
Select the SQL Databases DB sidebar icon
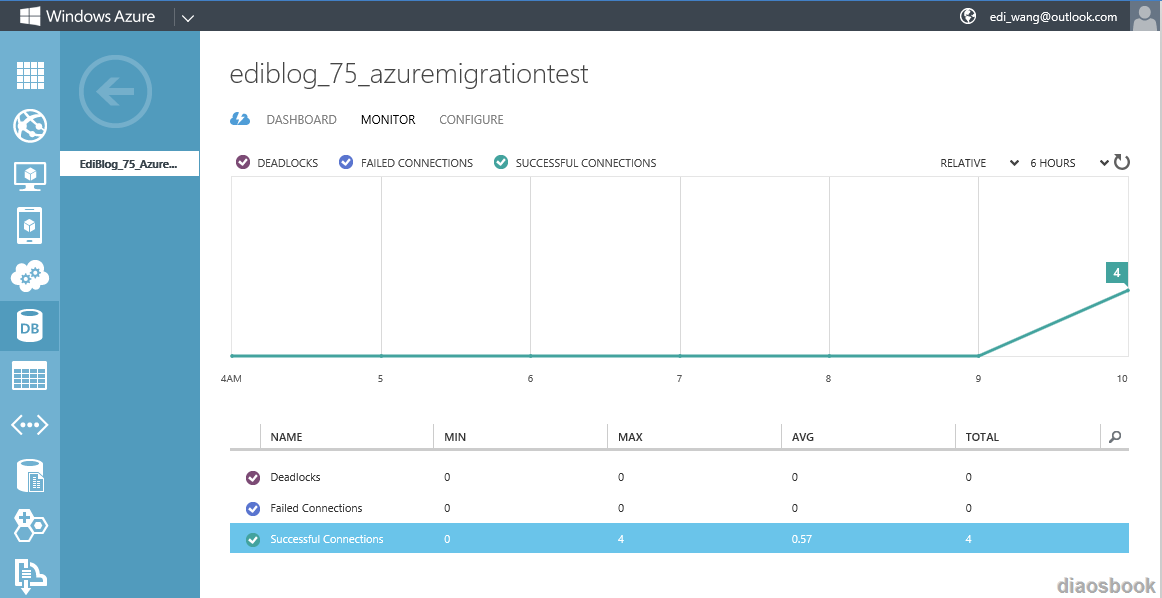(x=30, y=326)
